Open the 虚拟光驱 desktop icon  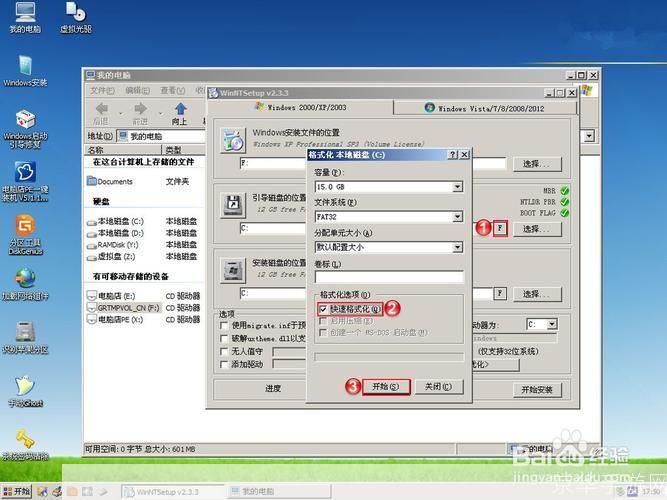click(x=76, y=17)
